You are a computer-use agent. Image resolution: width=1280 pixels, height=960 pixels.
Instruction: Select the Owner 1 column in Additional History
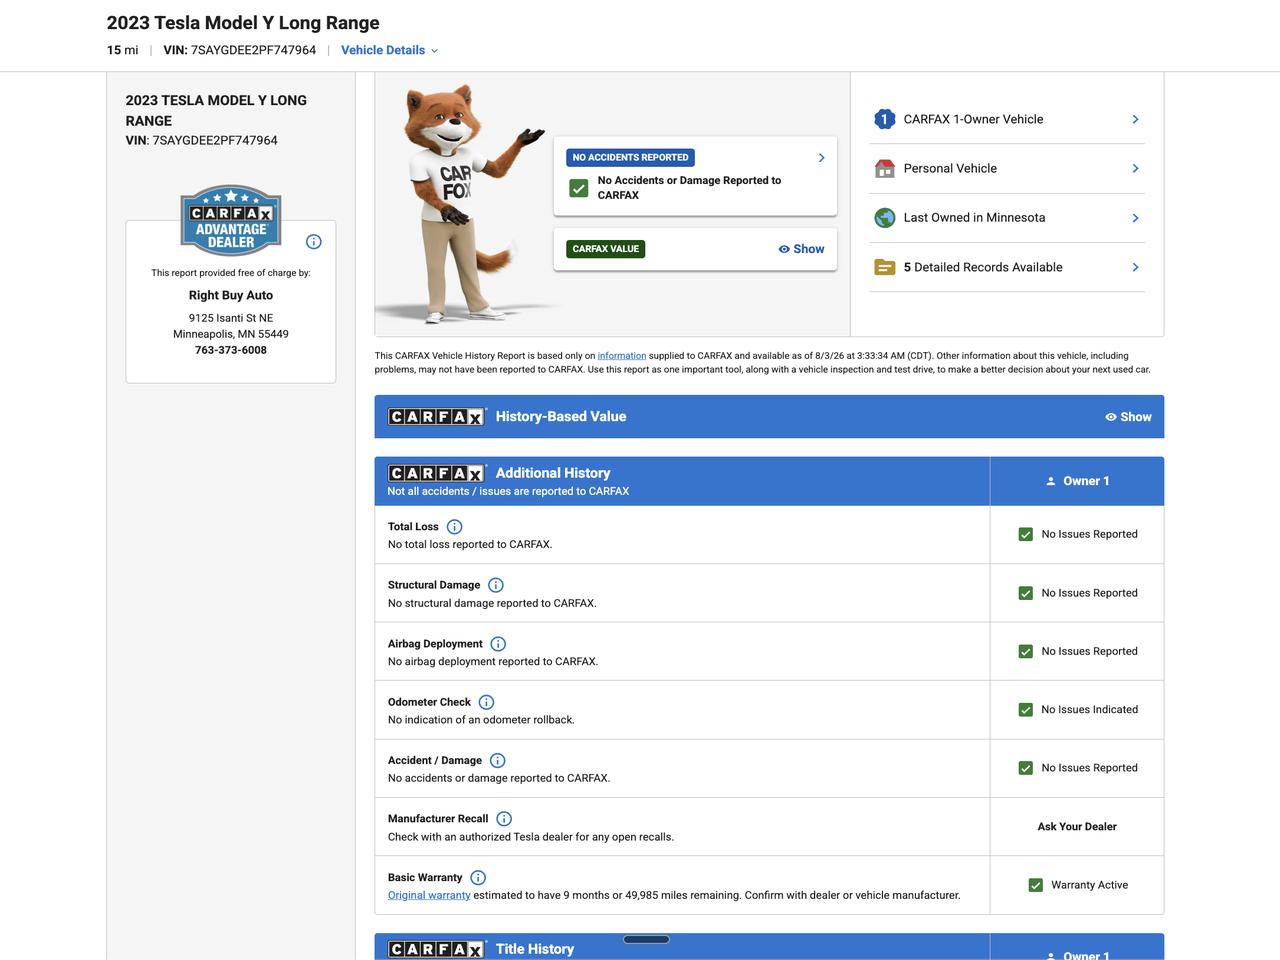(1077, 481)
